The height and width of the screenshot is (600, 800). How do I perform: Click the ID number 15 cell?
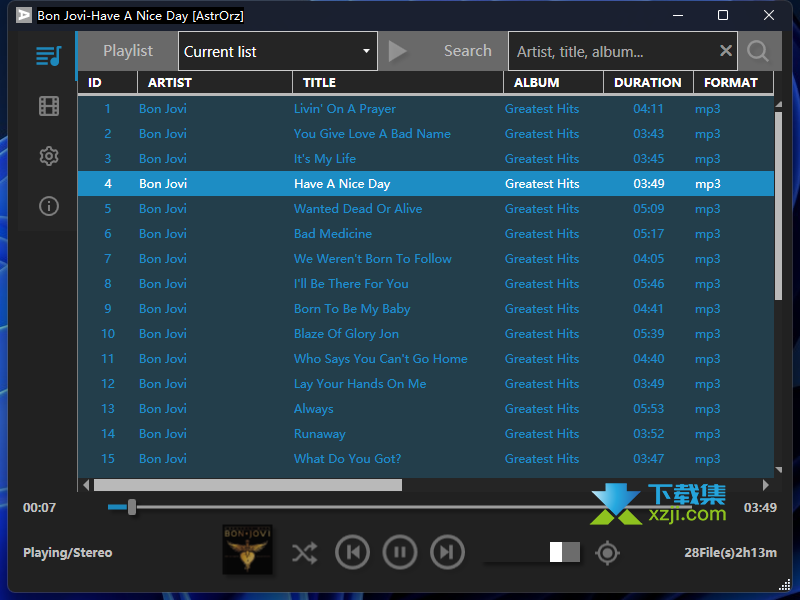point(108,459)
